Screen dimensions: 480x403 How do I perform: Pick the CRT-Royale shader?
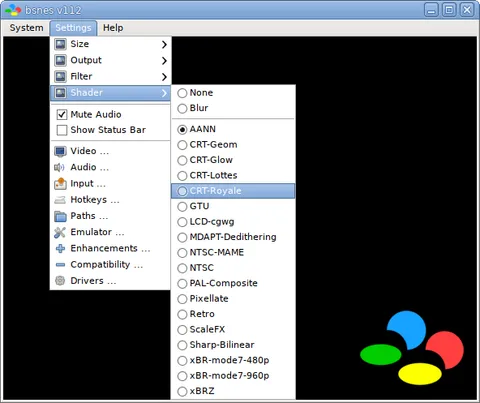[233, 191]
